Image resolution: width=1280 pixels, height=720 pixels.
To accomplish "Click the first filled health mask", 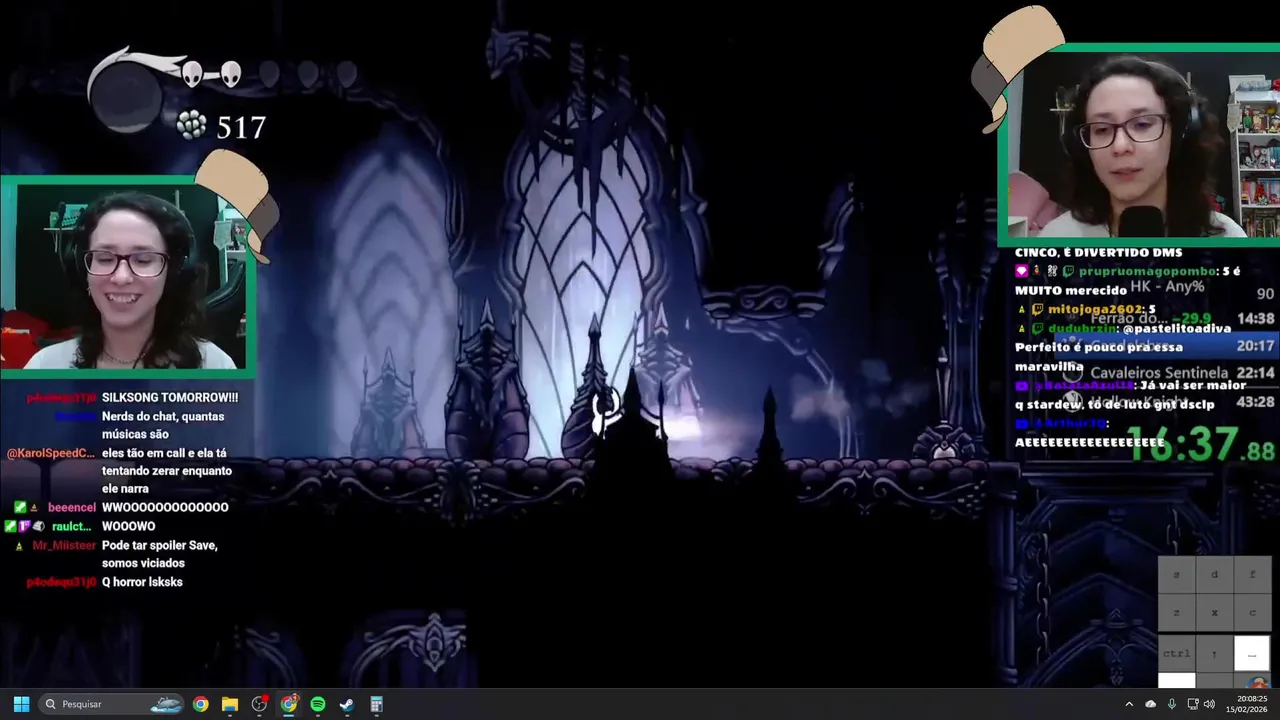I will tap(192, 73).
